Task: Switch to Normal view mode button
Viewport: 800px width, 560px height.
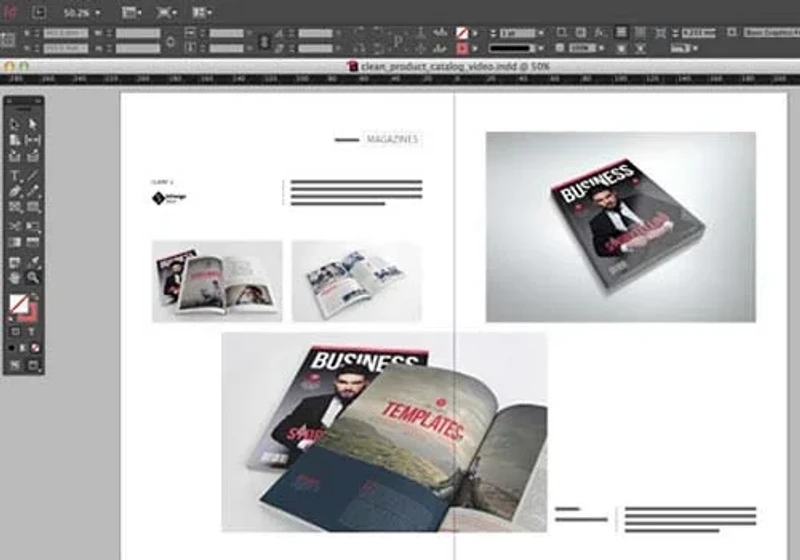Action: tap(14, 365)
